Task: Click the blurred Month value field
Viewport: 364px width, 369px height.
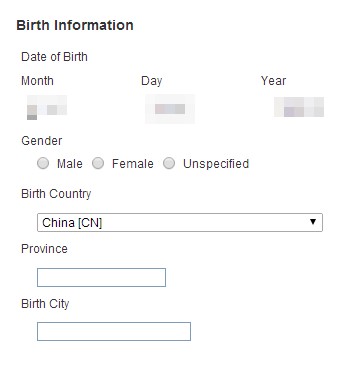Action: click(x=47, y=108)
